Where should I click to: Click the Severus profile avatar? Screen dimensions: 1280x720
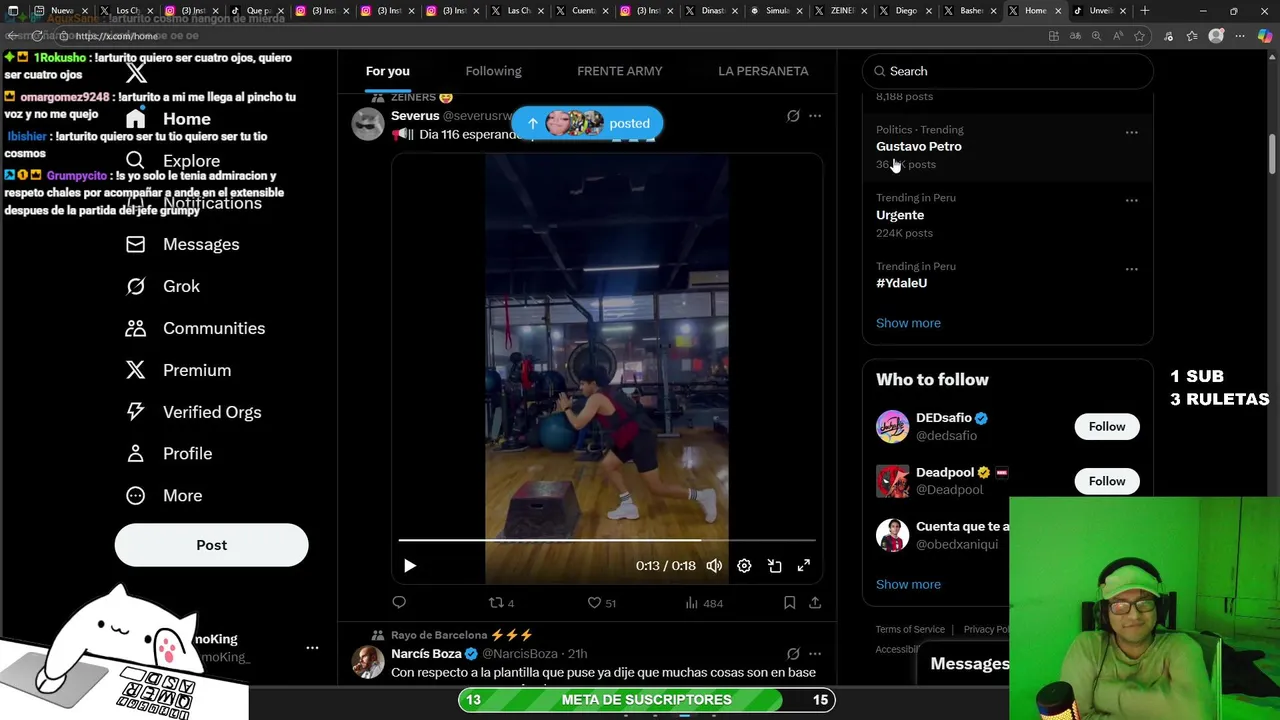368,124
